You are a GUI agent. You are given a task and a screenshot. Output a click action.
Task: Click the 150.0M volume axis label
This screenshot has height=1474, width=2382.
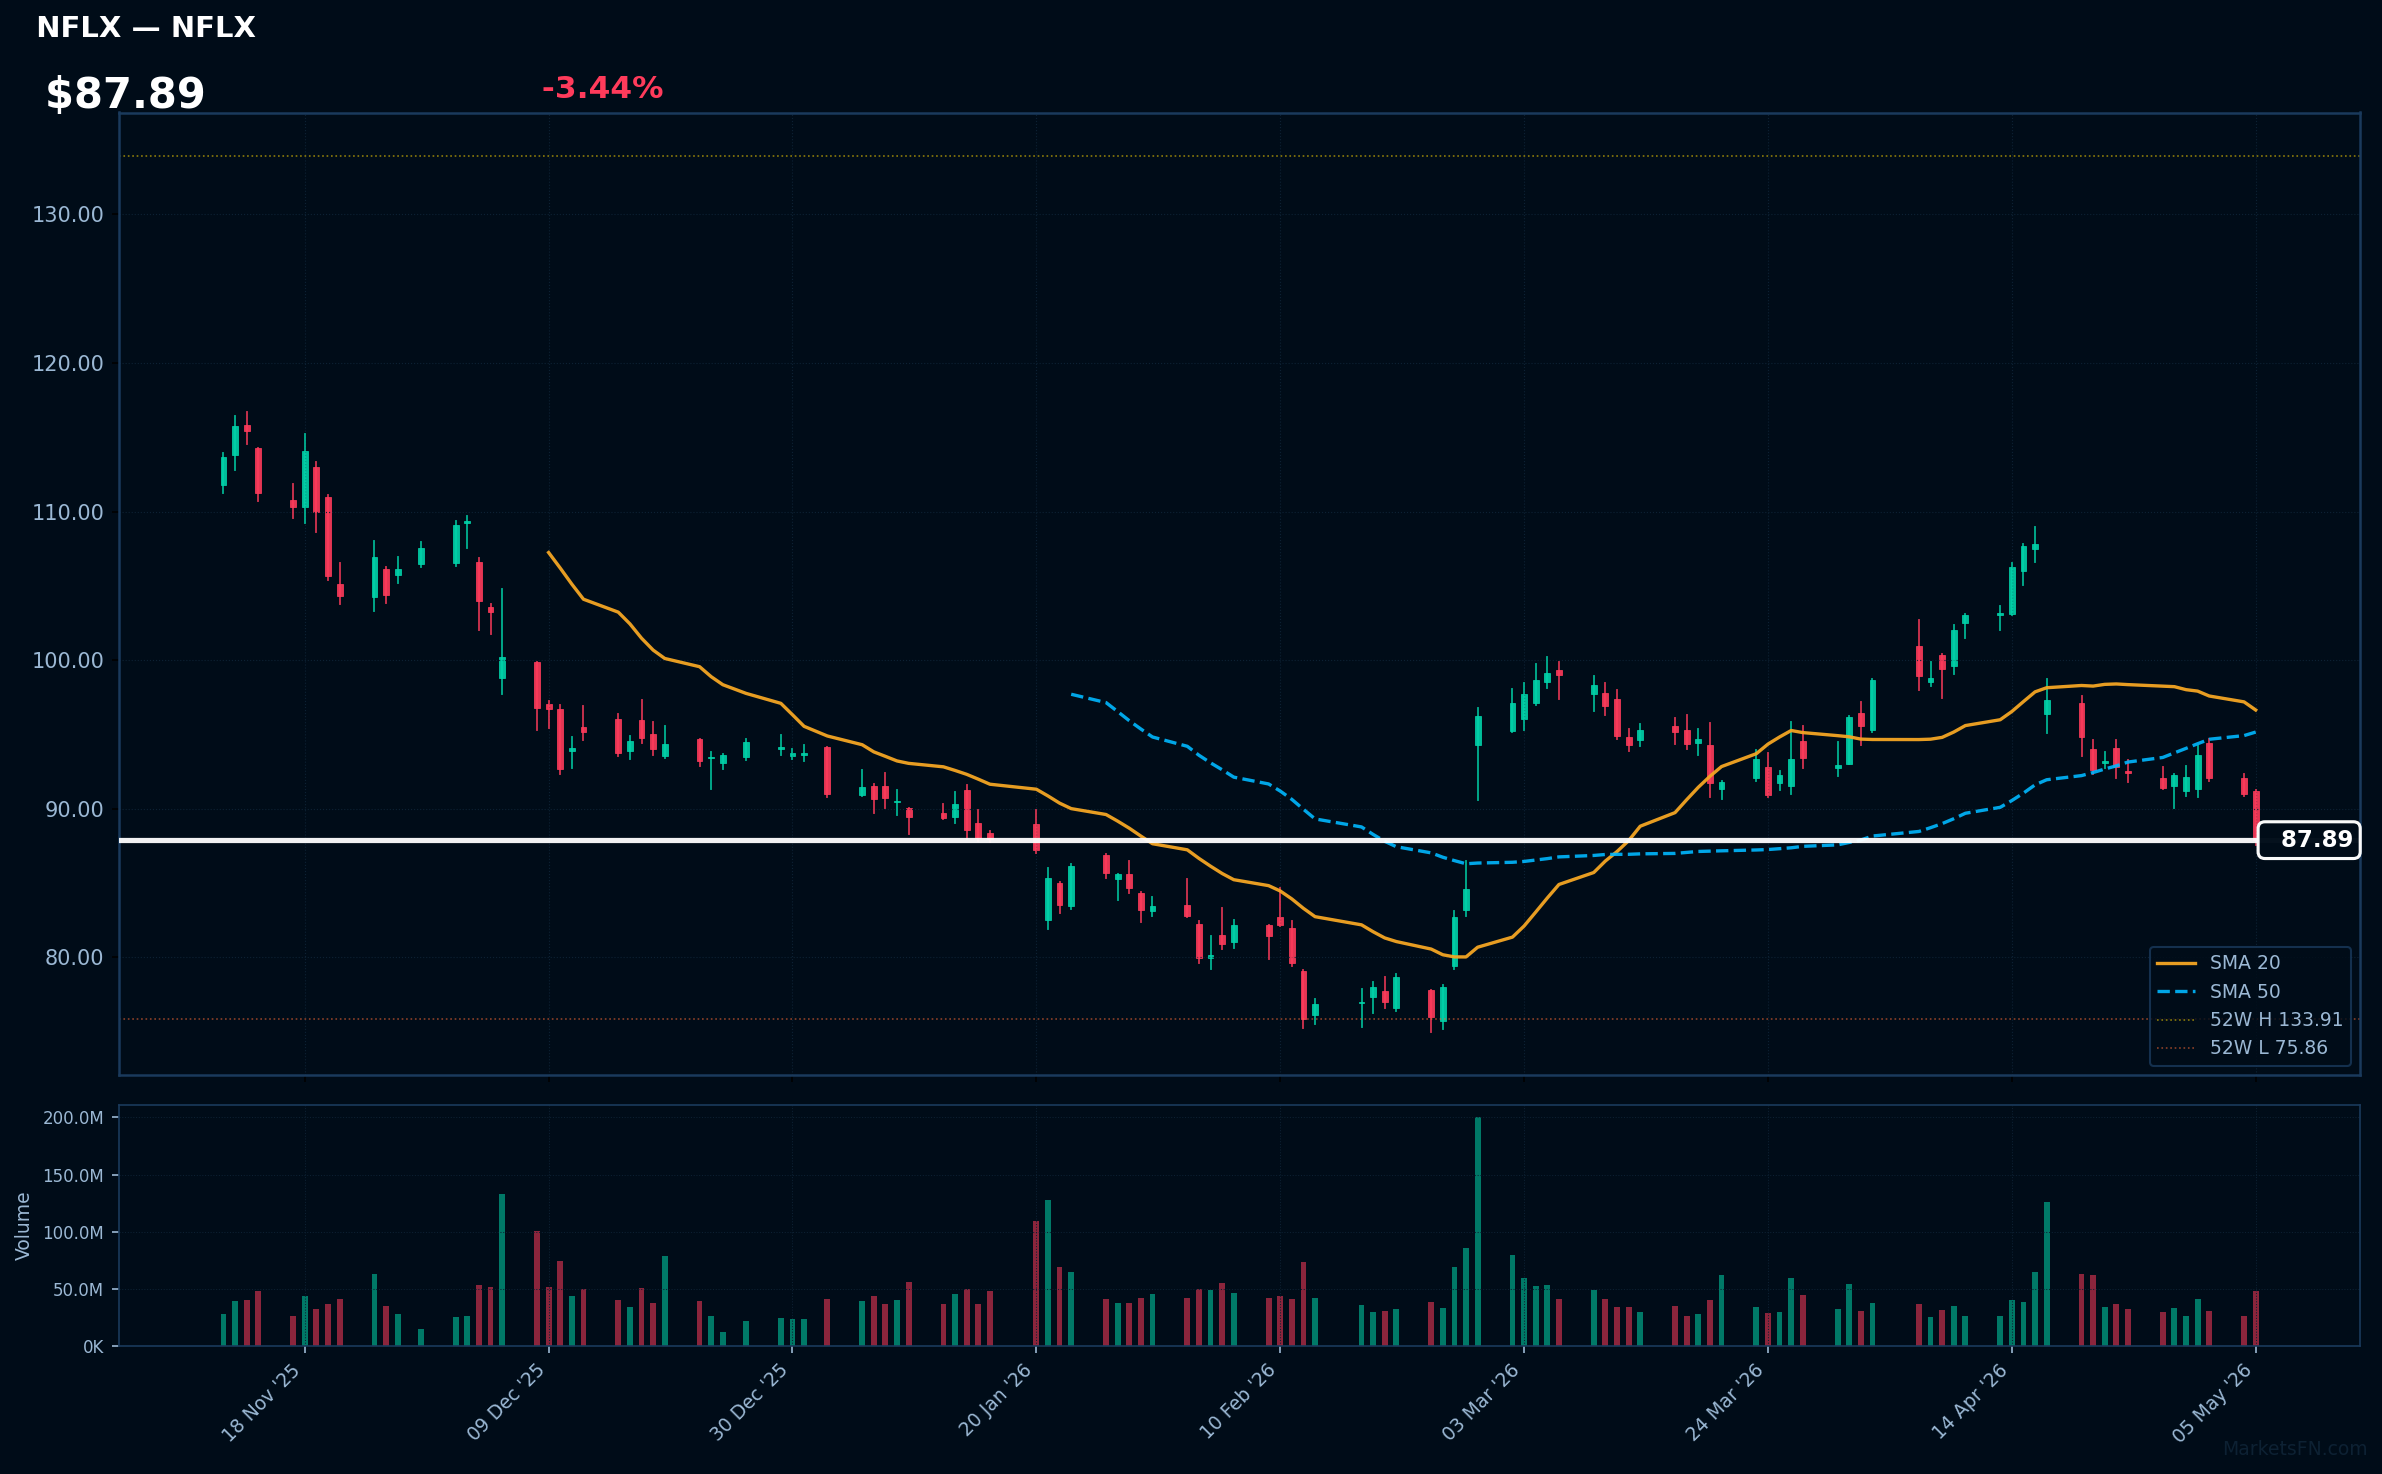73,1176
